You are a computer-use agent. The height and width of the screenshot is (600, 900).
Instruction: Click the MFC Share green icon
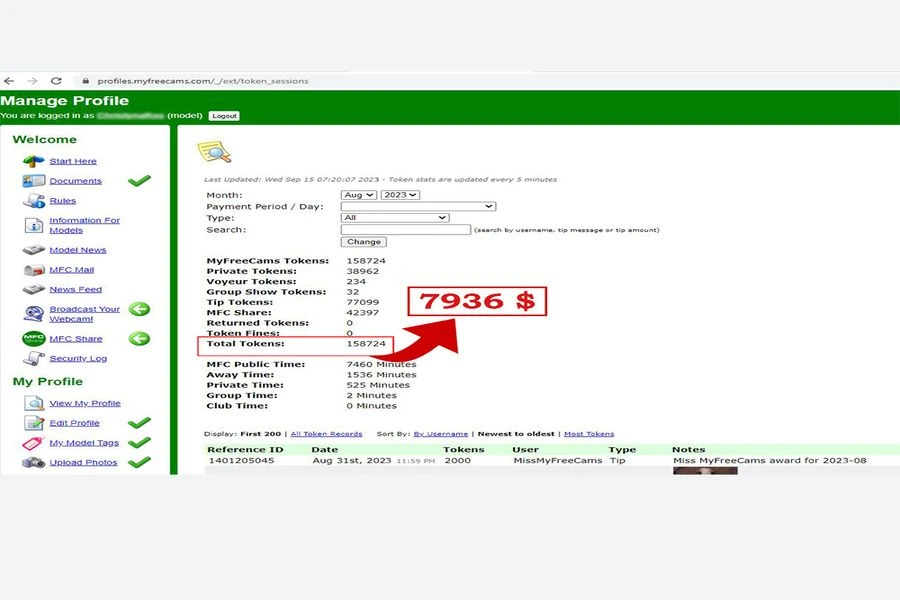[34, 339]
